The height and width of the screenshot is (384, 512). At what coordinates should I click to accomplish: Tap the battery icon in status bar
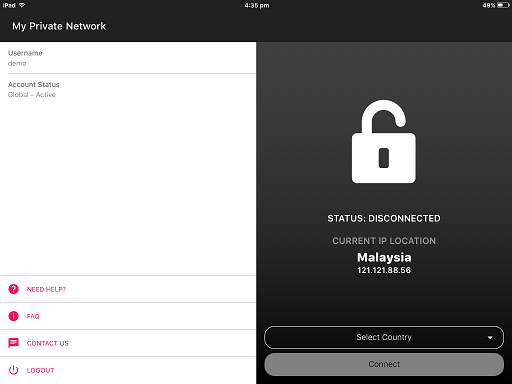tap(503, 5)
